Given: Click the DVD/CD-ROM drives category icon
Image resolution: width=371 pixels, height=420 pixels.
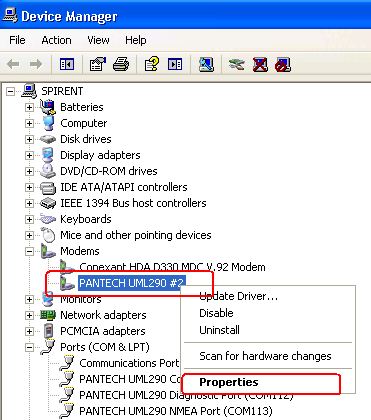Looking at the screenshot, I should (x=48, y=171).
